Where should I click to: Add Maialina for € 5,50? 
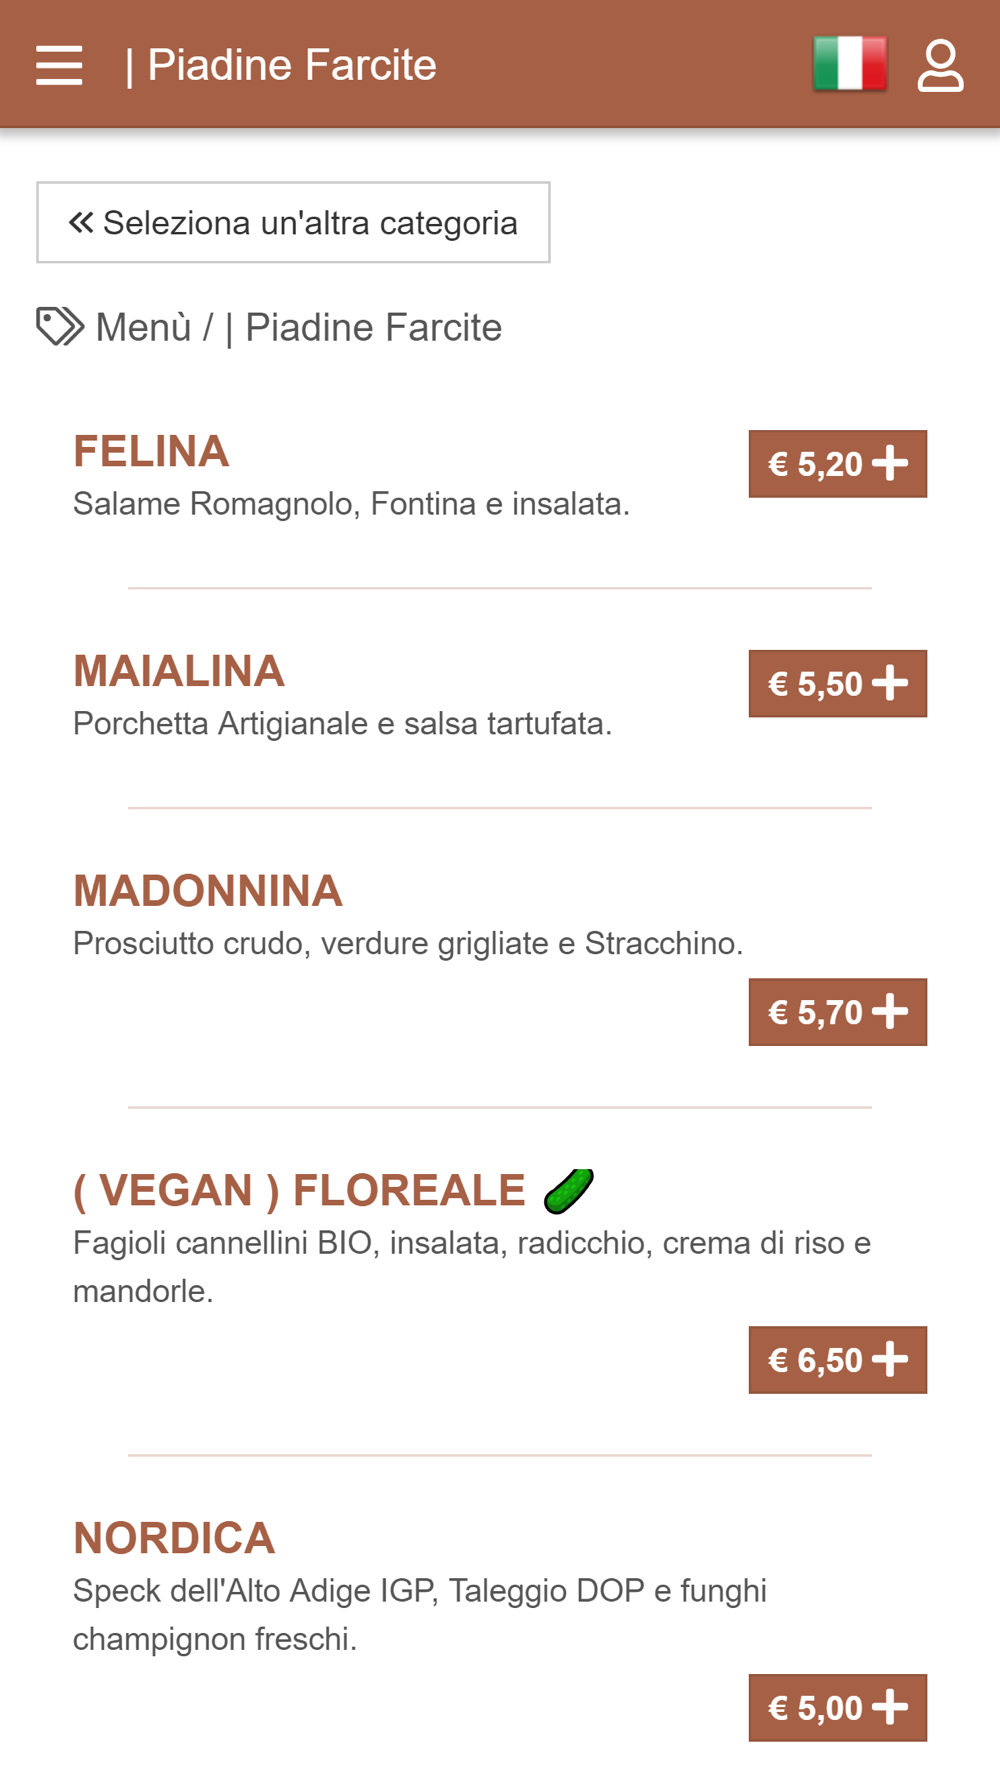(838, 684)
